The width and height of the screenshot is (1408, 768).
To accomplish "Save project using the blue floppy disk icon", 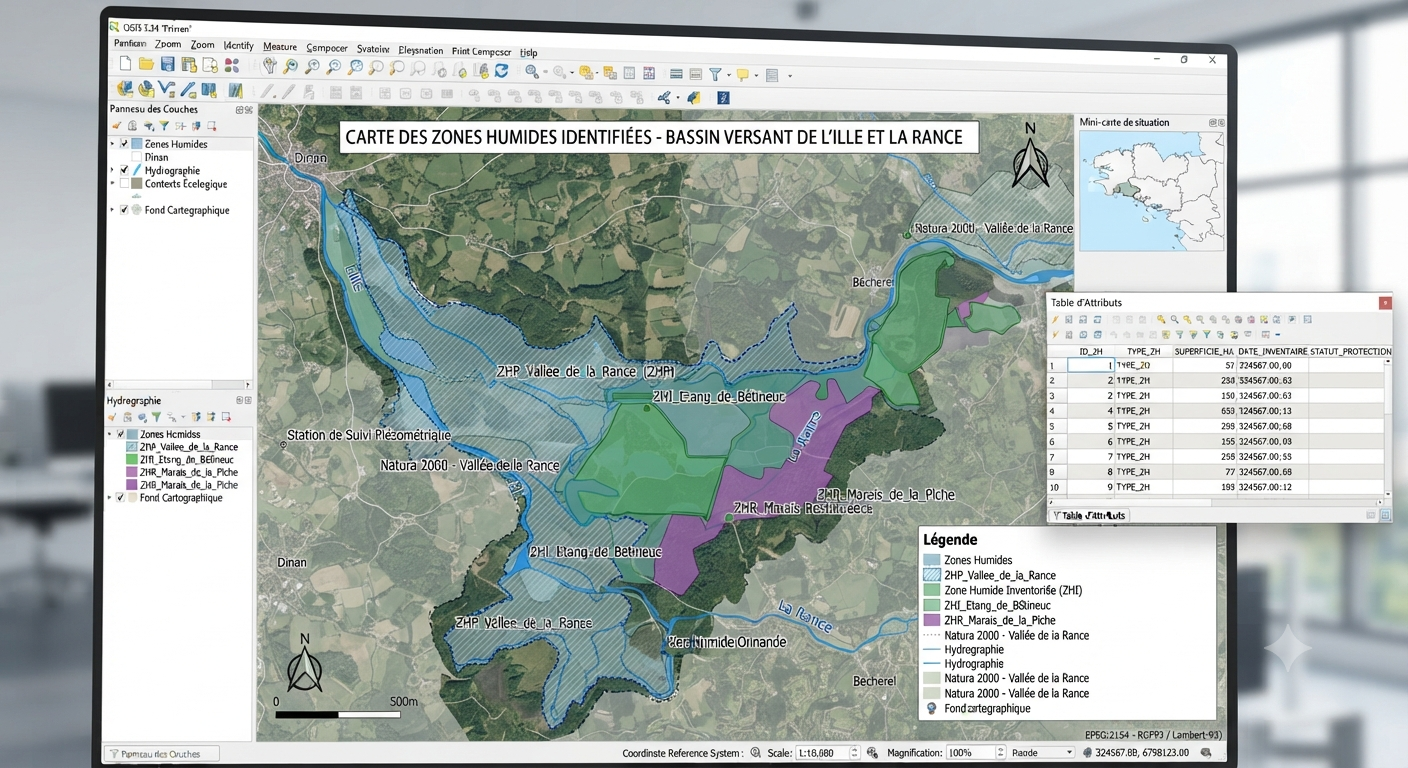I will 168,66.
